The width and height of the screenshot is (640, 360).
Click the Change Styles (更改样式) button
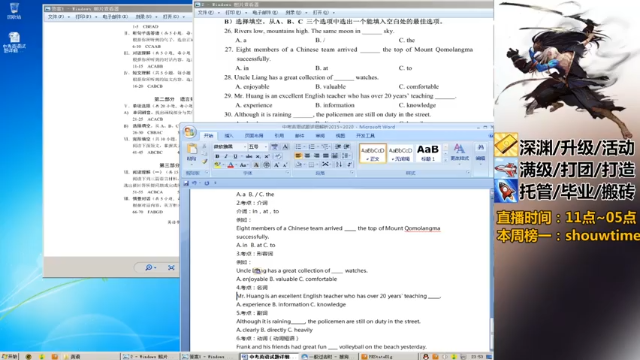click(x=459, y=153)
